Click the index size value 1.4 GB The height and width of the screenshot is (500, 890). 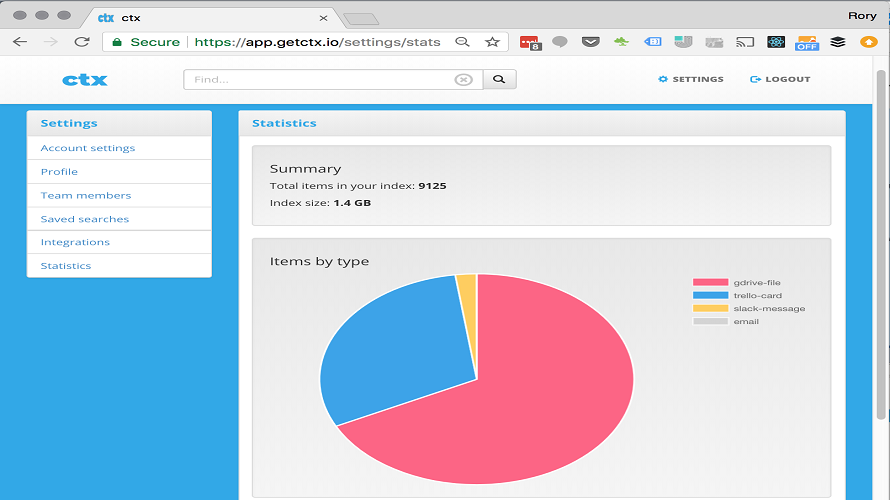tap(352, 203)
